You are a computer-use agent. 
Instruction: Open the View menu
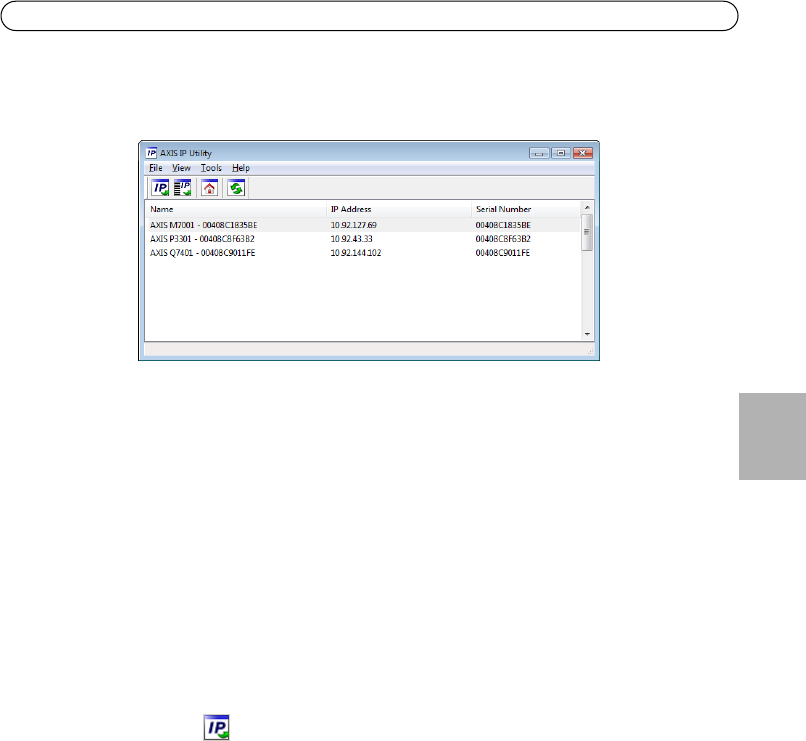click(x=181, y=168)
